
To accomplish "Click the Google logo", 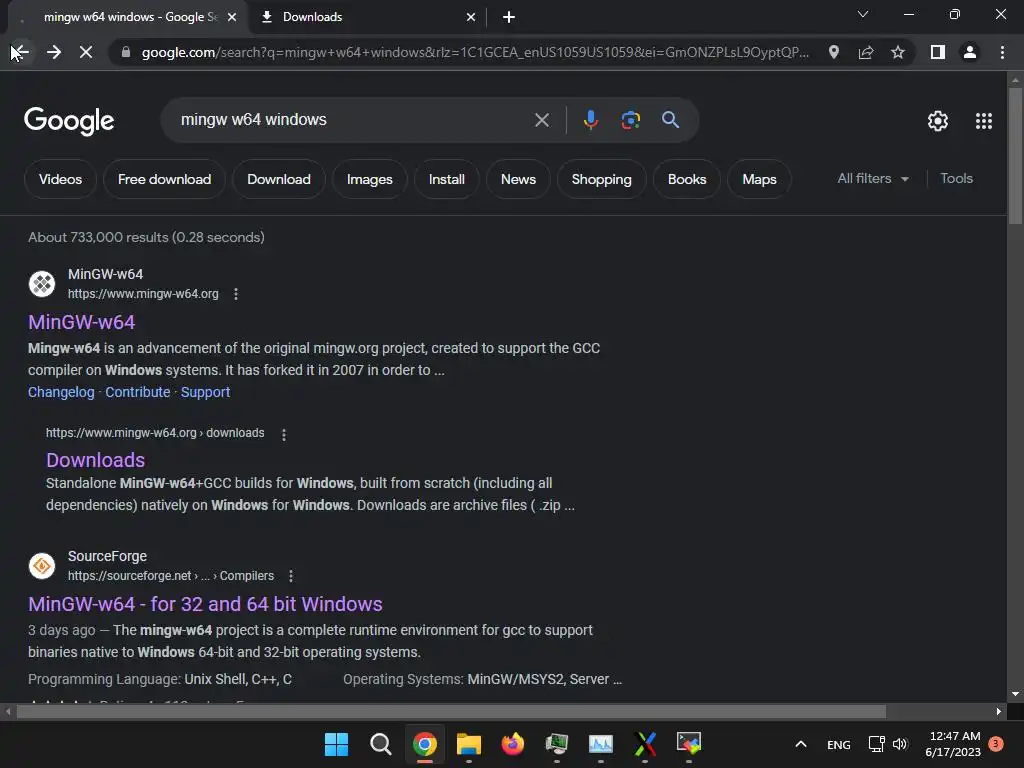I will pos(69,121).
